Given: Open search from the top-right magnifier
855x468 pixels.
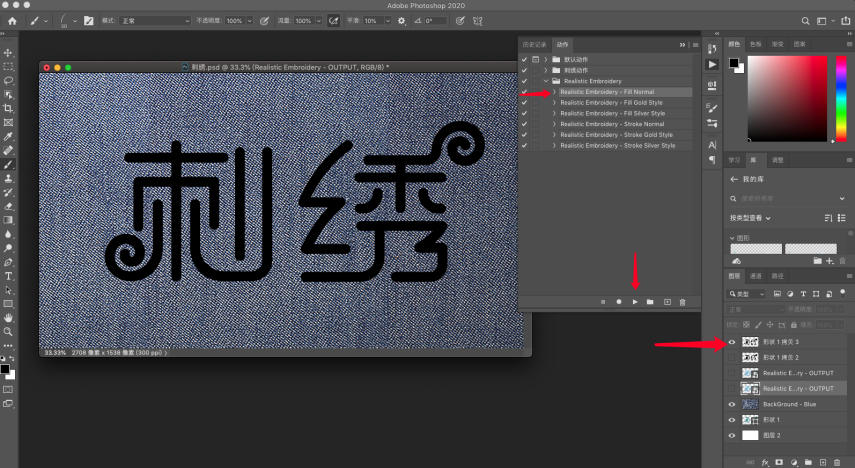Looking at the screenshot, I should (805, 21).
